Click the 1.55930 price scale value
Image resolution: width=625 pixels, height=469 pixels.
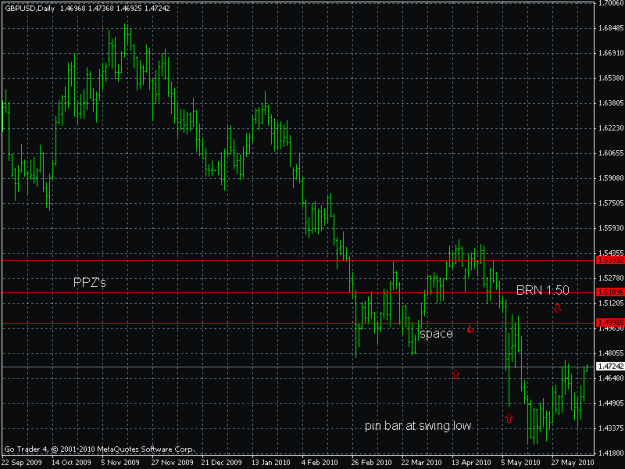pos(610,228)
